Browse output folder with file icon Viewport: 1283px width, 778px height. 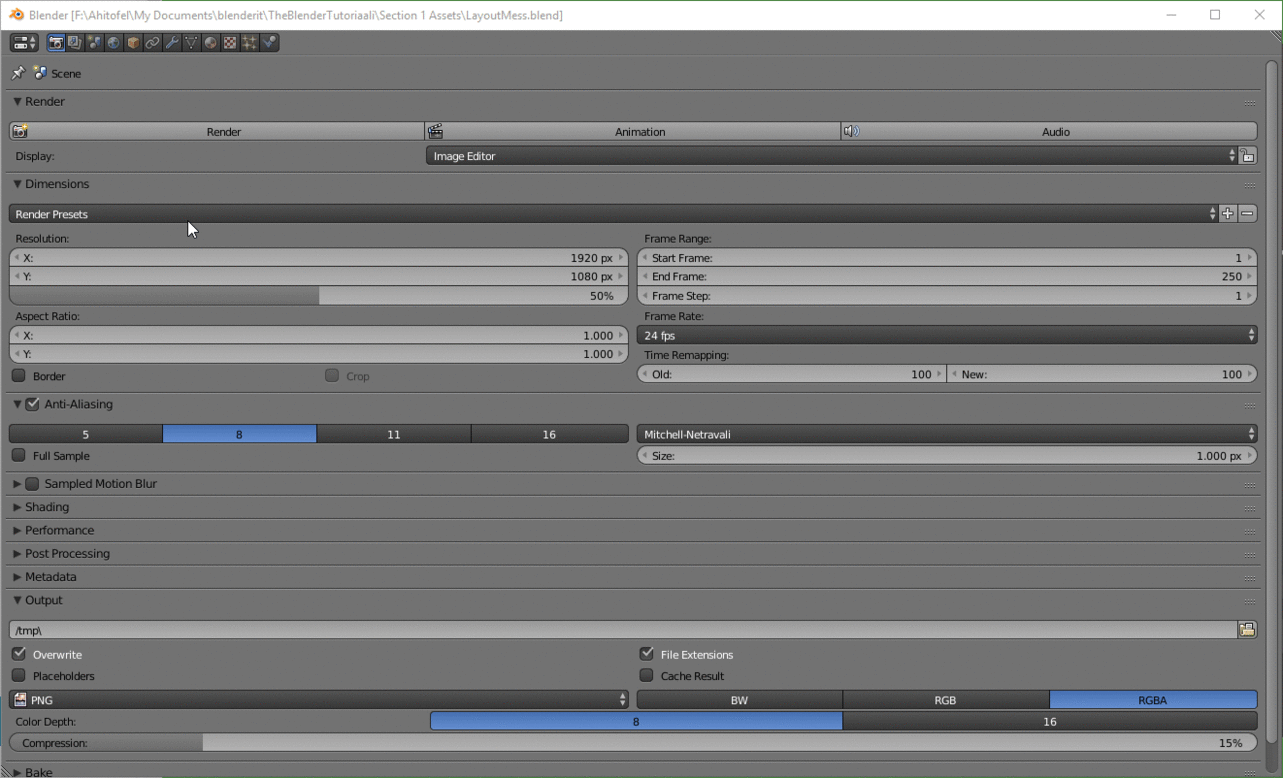pyautogui.click(x=1247, y=630)
